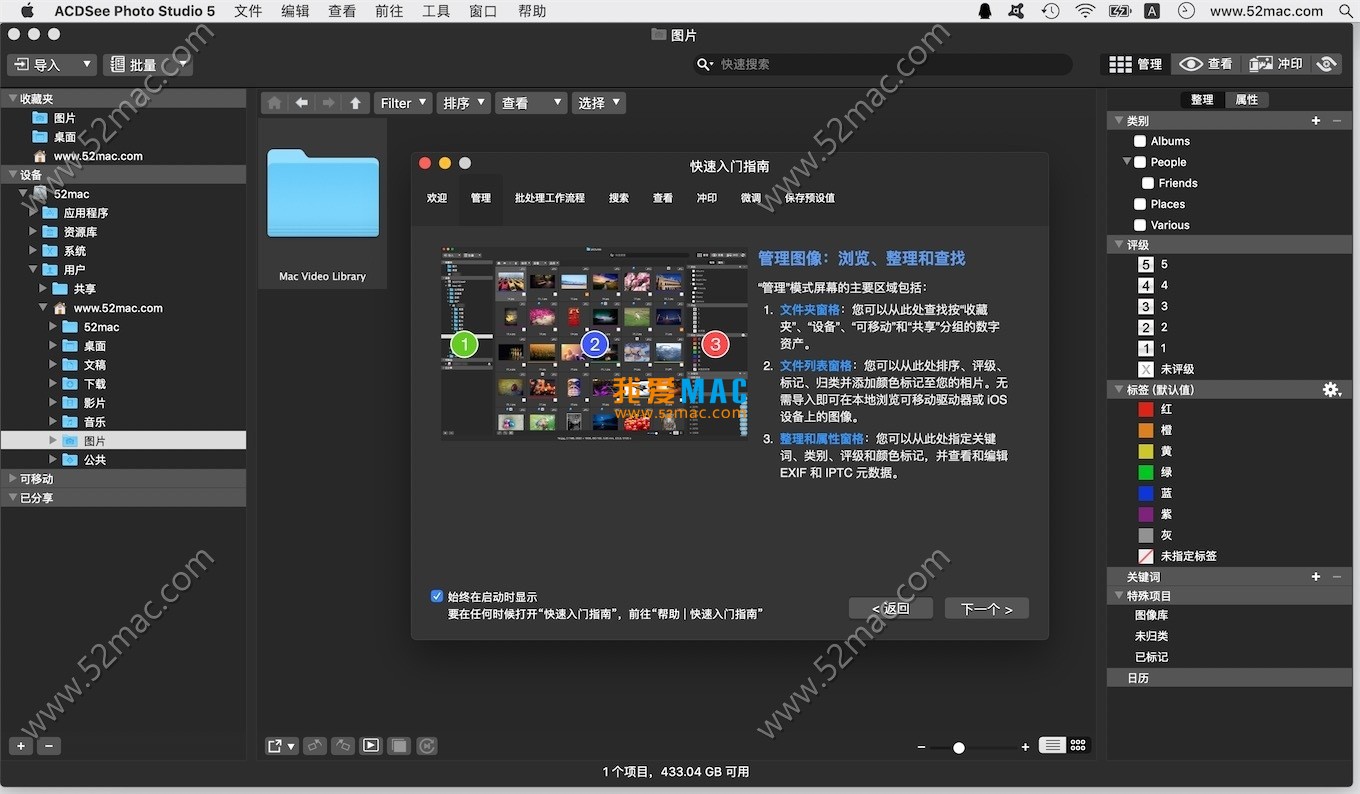Click the circular icon in bottom toolbar
This screenshot has height=794, width=1360.
(x=427, y=746)
